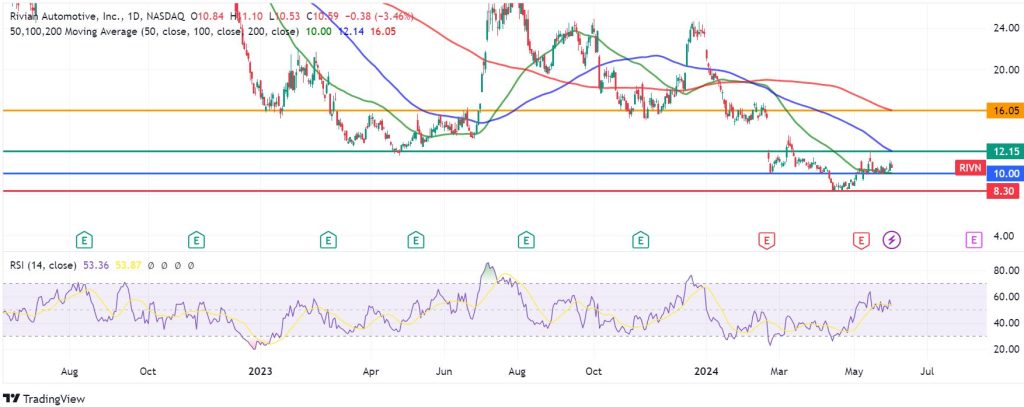
Task: Click the green 12.15 price level label
Action: [1000, 151]
